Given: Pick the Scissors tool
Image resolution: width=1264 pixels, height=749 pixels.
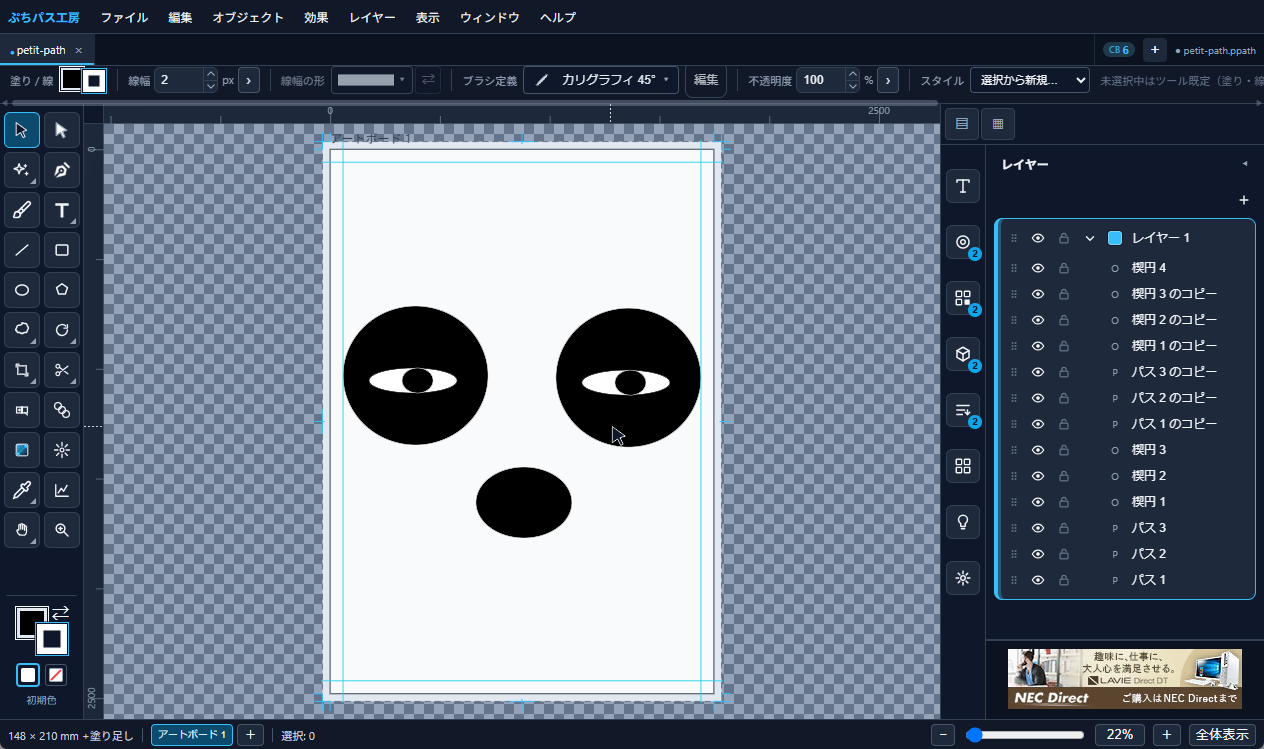Looking at the screenshot, I should [x=62, y=370].
